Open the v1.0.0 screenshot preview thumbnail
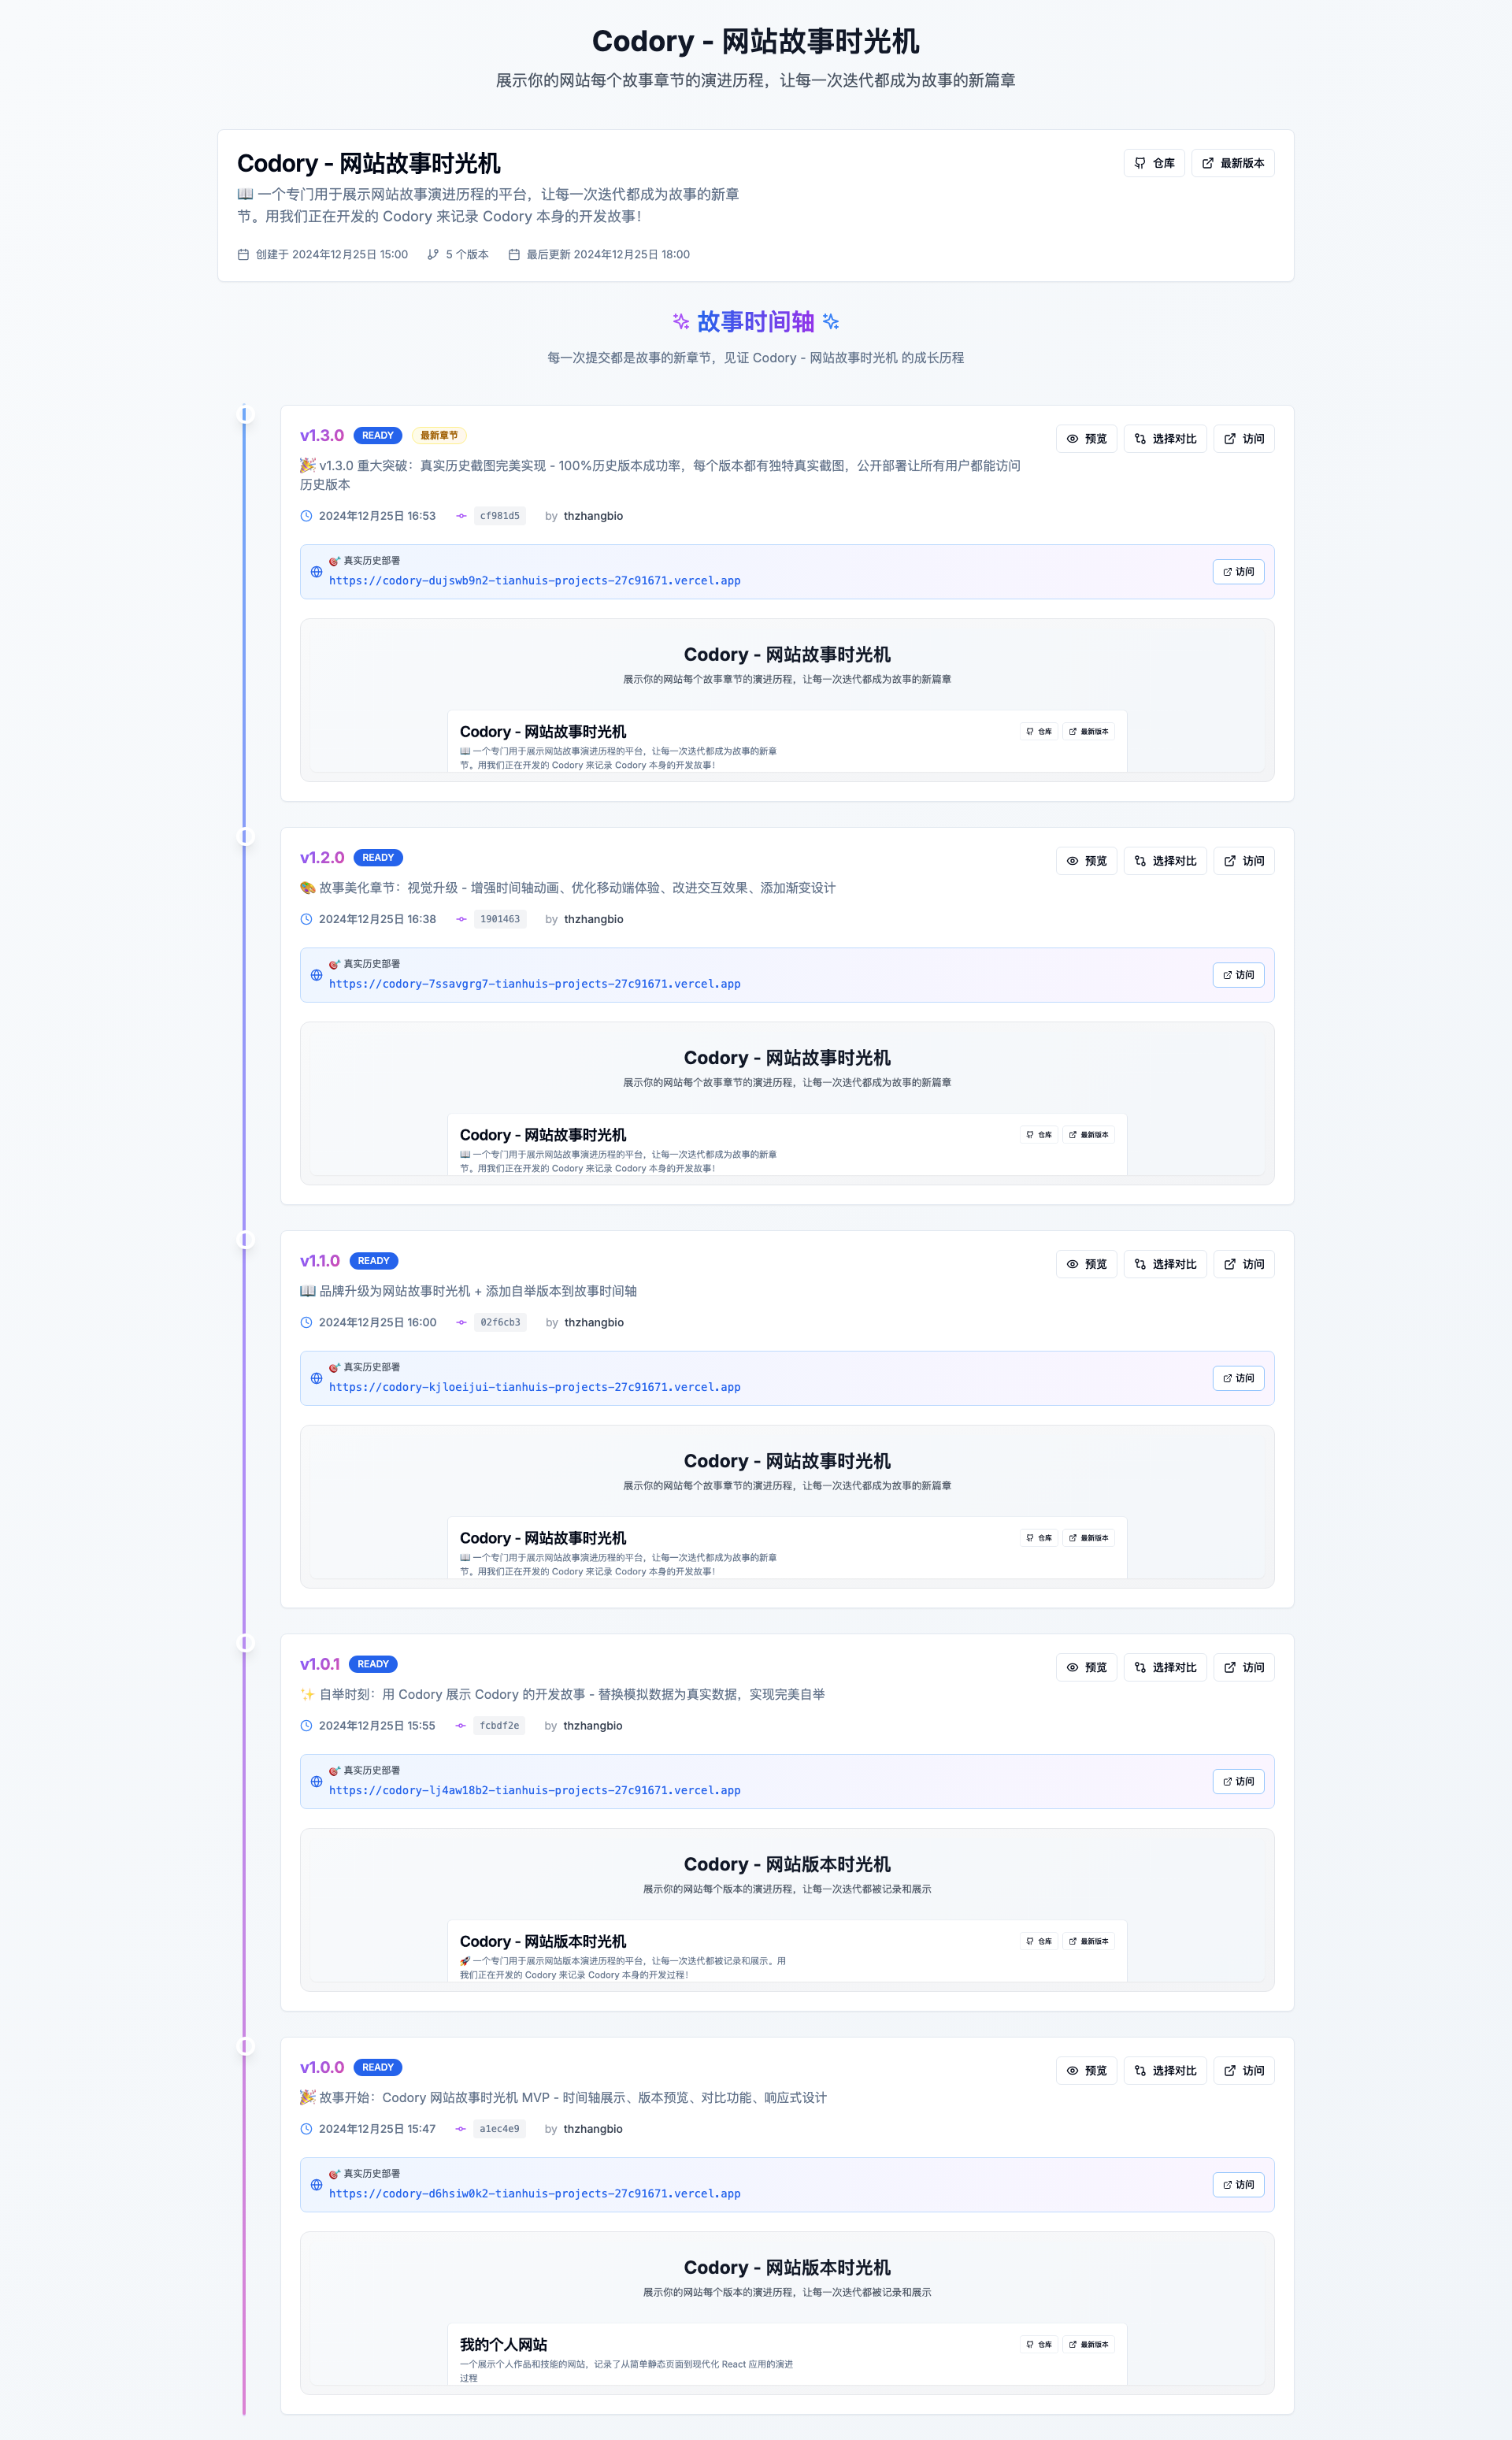Image resolution: width=1512 pixels, height=2440 pixels. tap(787, 2313)
